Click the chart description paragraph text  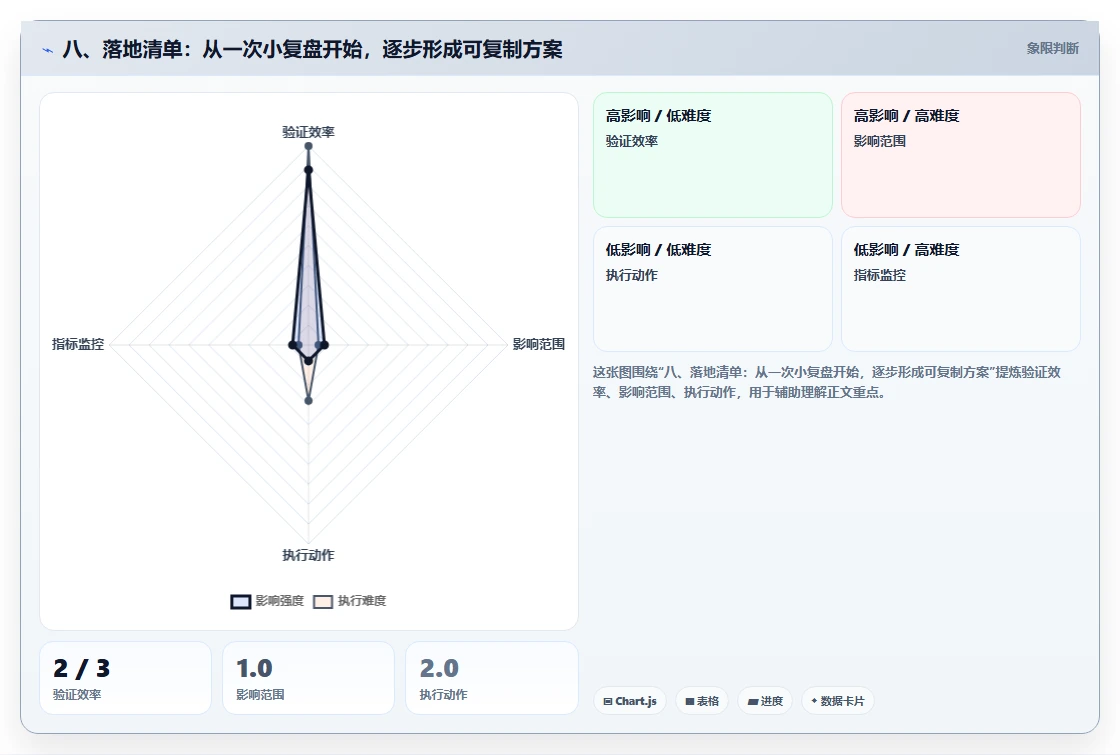click(826, 382)
